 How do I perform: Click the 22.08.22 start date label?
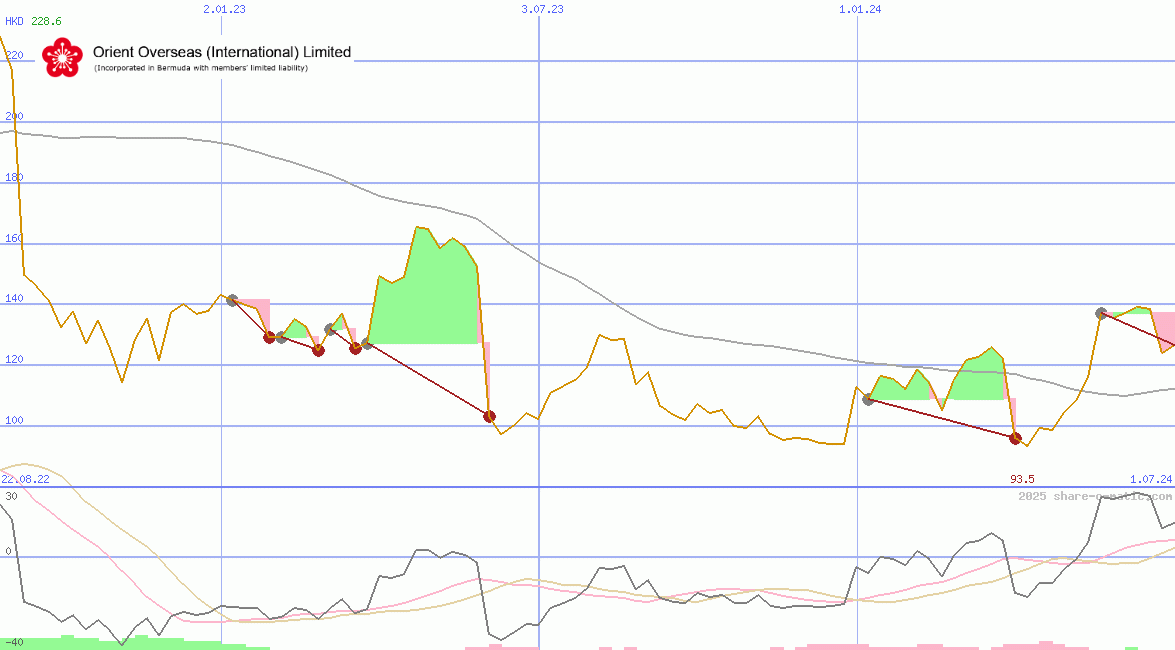[x=25, y=479]
